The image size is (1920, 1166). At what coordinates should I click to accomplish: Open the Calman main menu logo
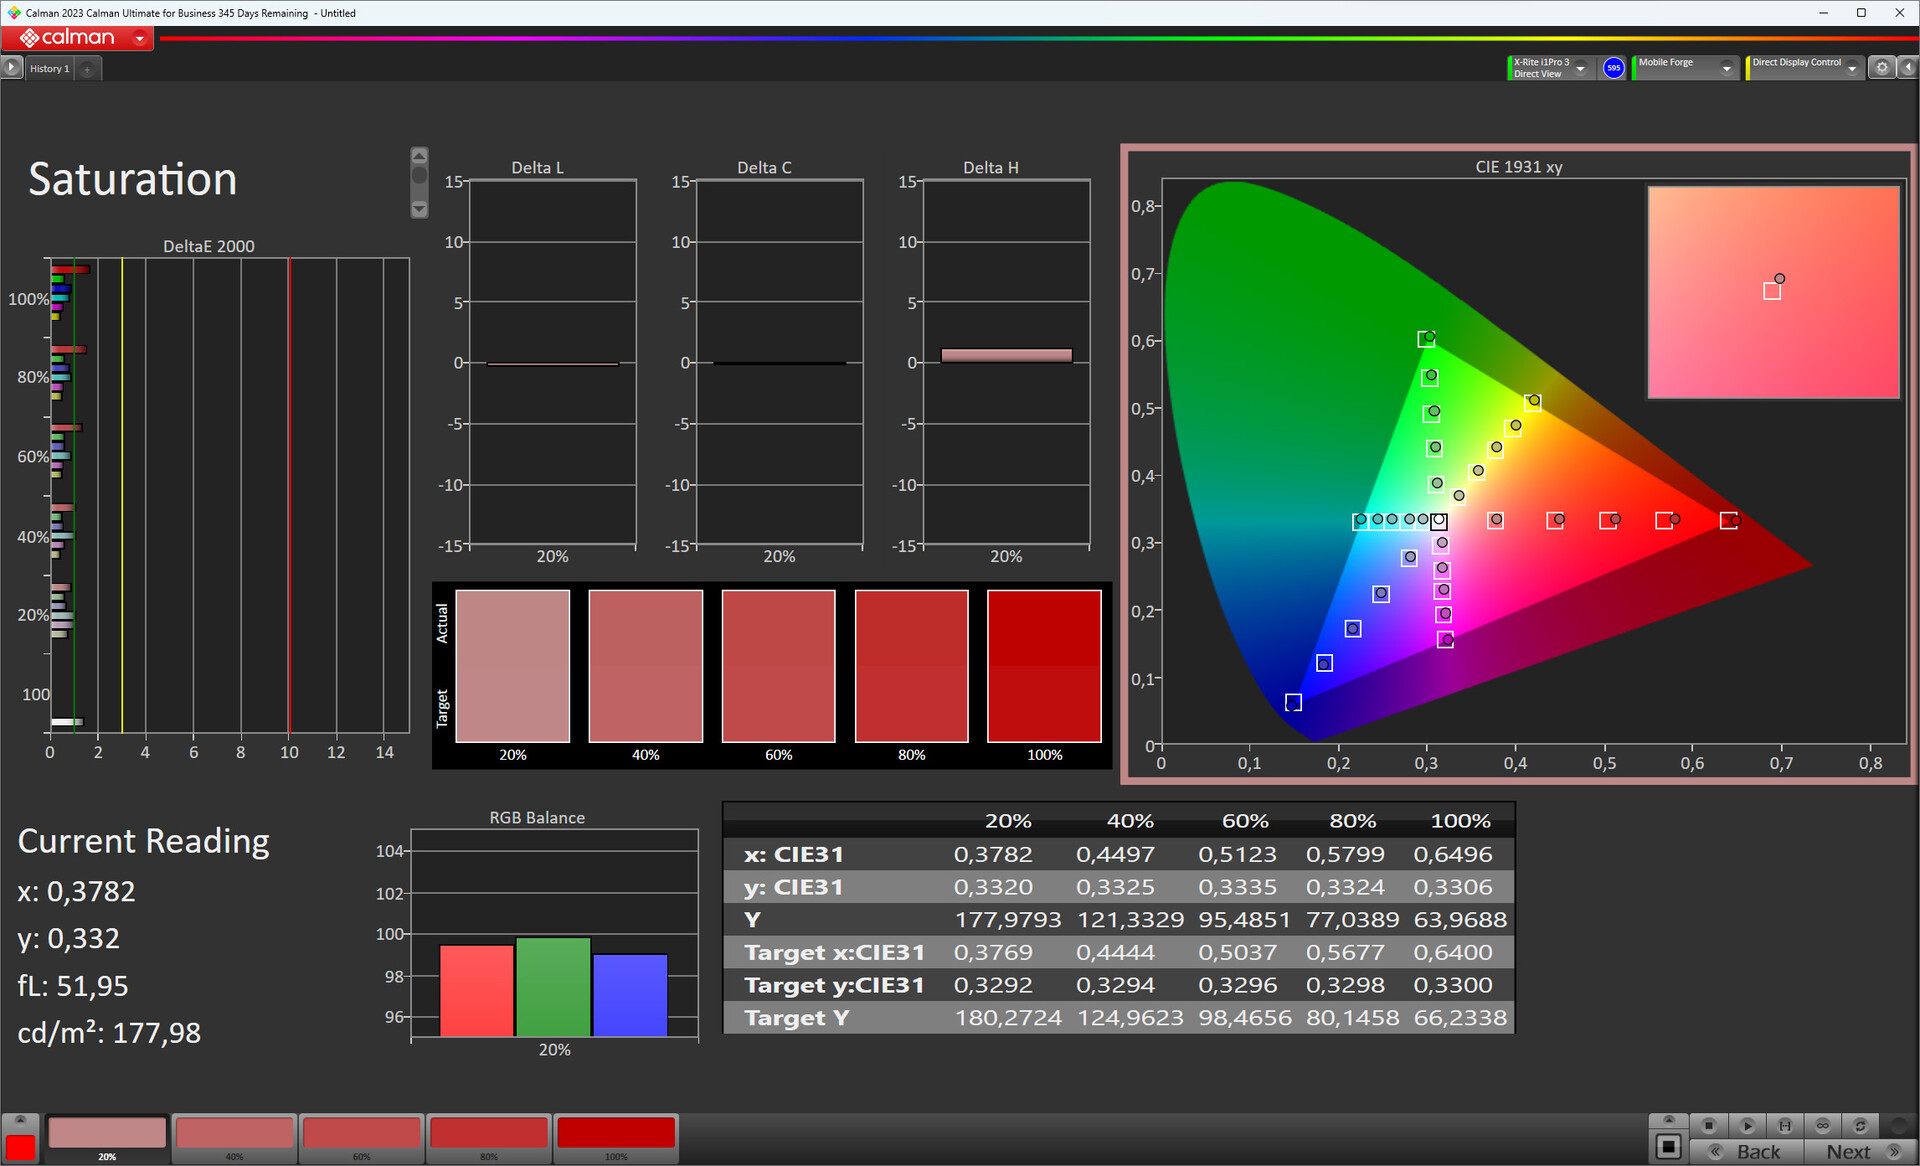(x=67, y=38)
